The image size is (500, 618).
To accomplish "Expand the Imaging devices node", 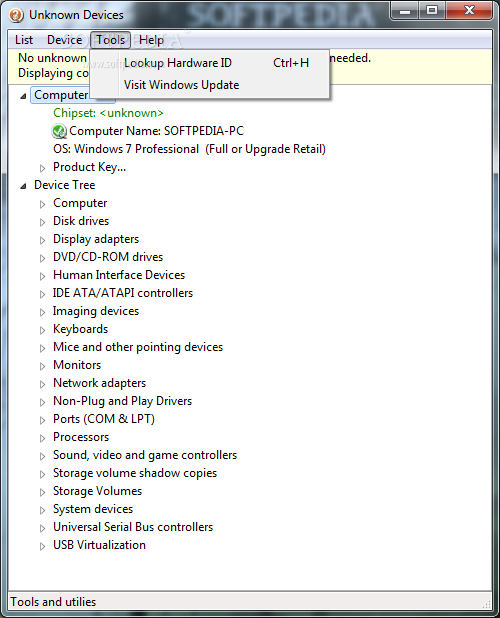I will pyautogui.click(x=43, y=312).
